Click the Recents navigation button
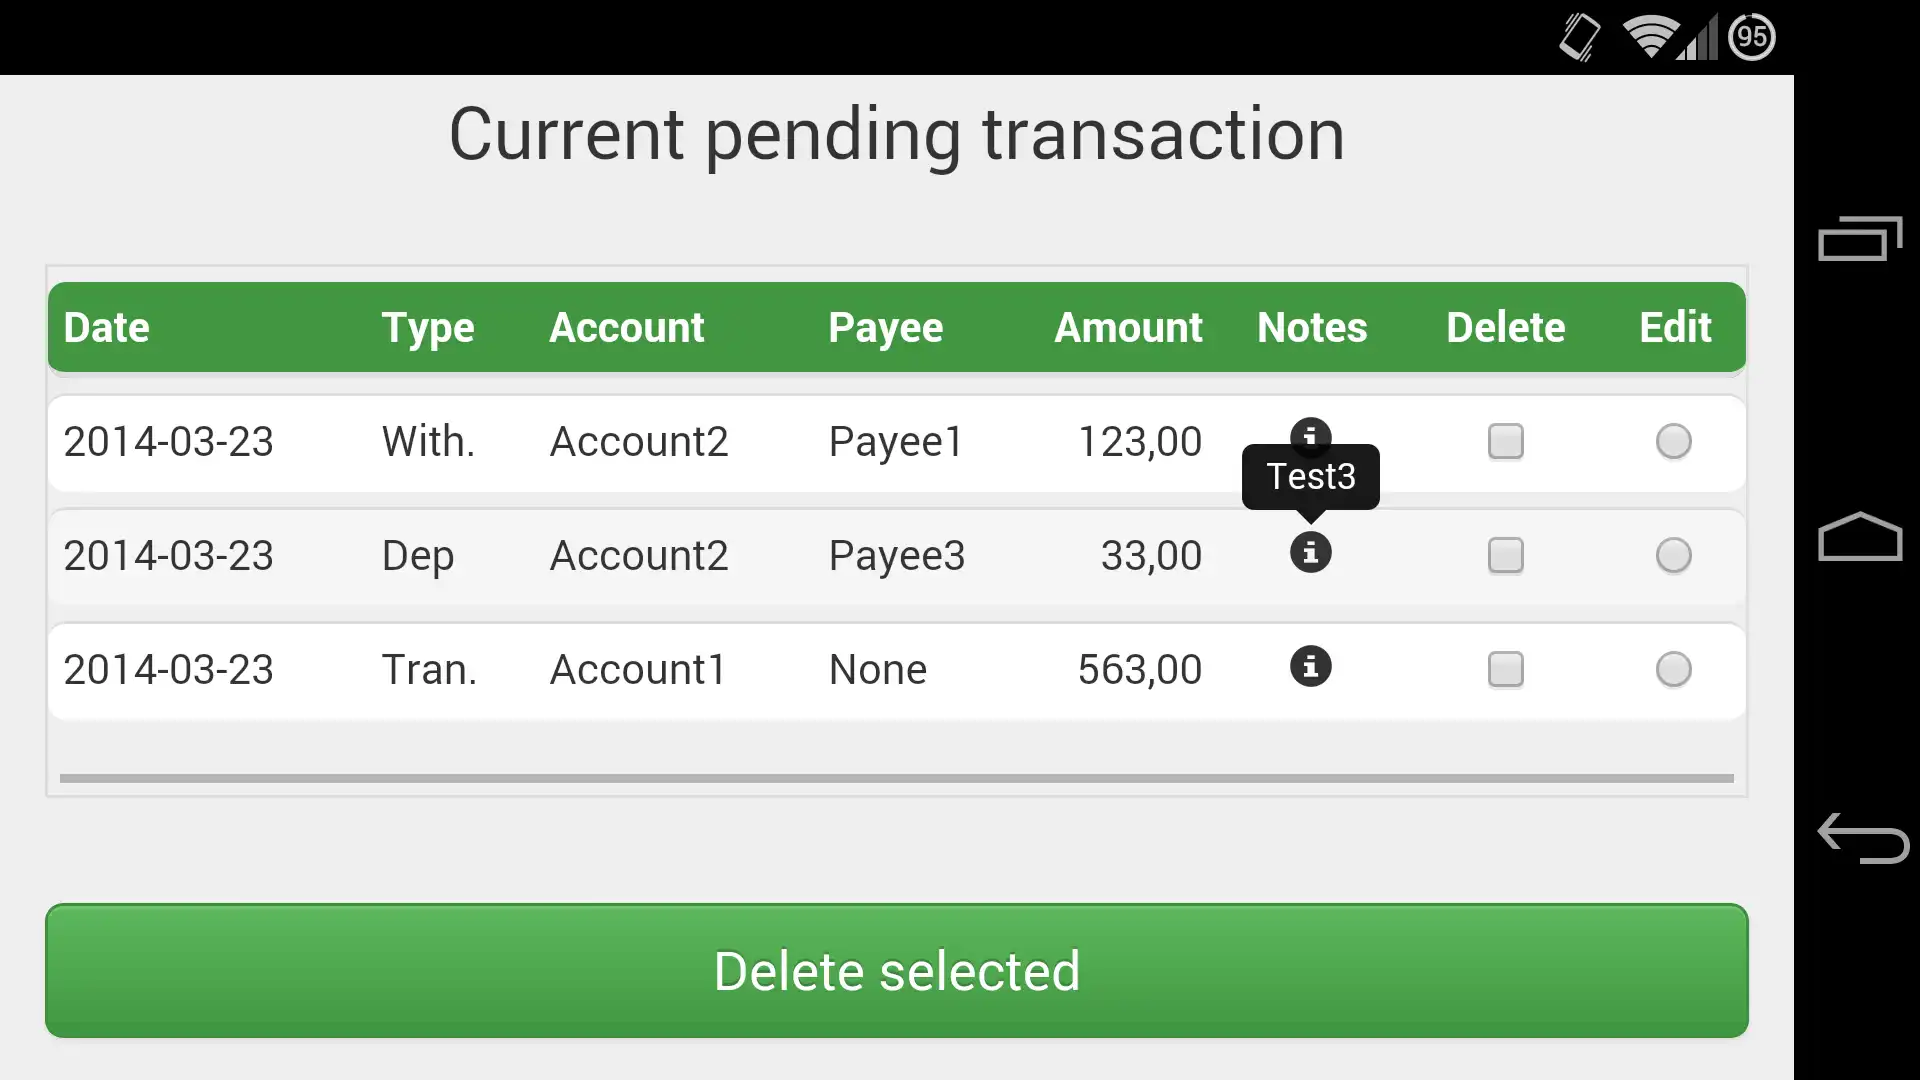The height and width of the screenshot is (1080, 1920). 1857,241
